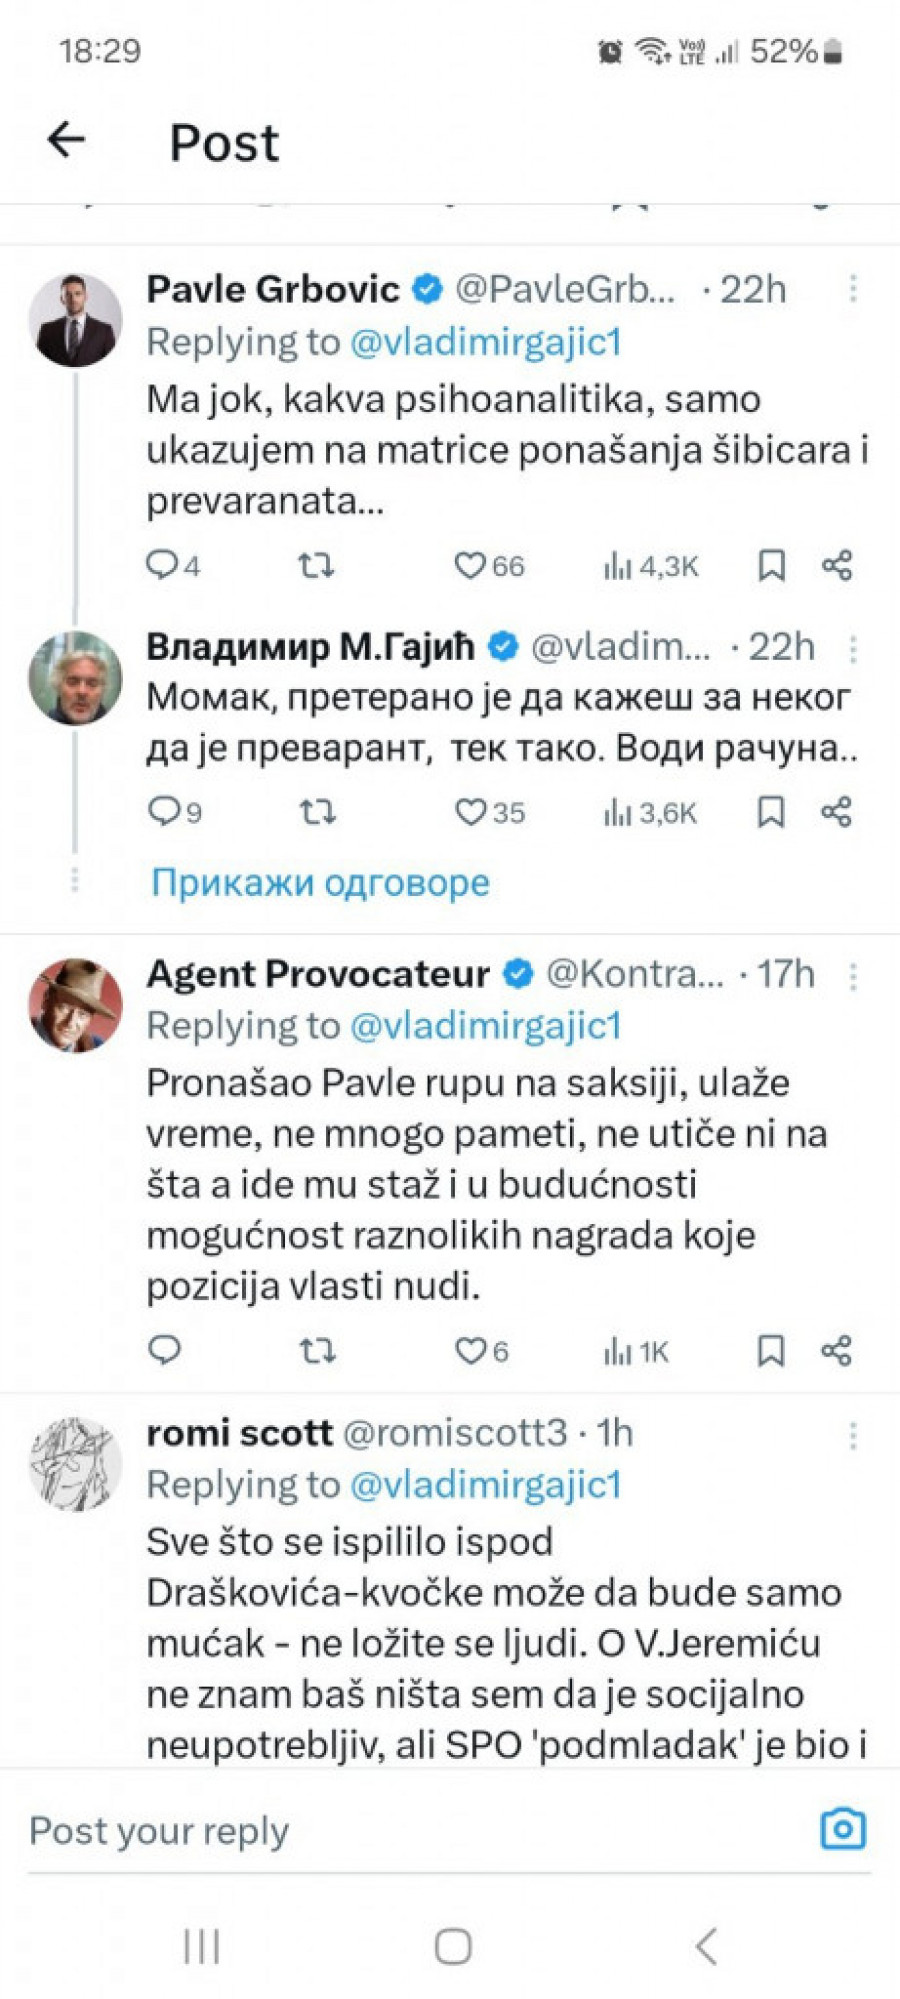Open more options for romi scott's post
900x1999 pixels.
853,1436
